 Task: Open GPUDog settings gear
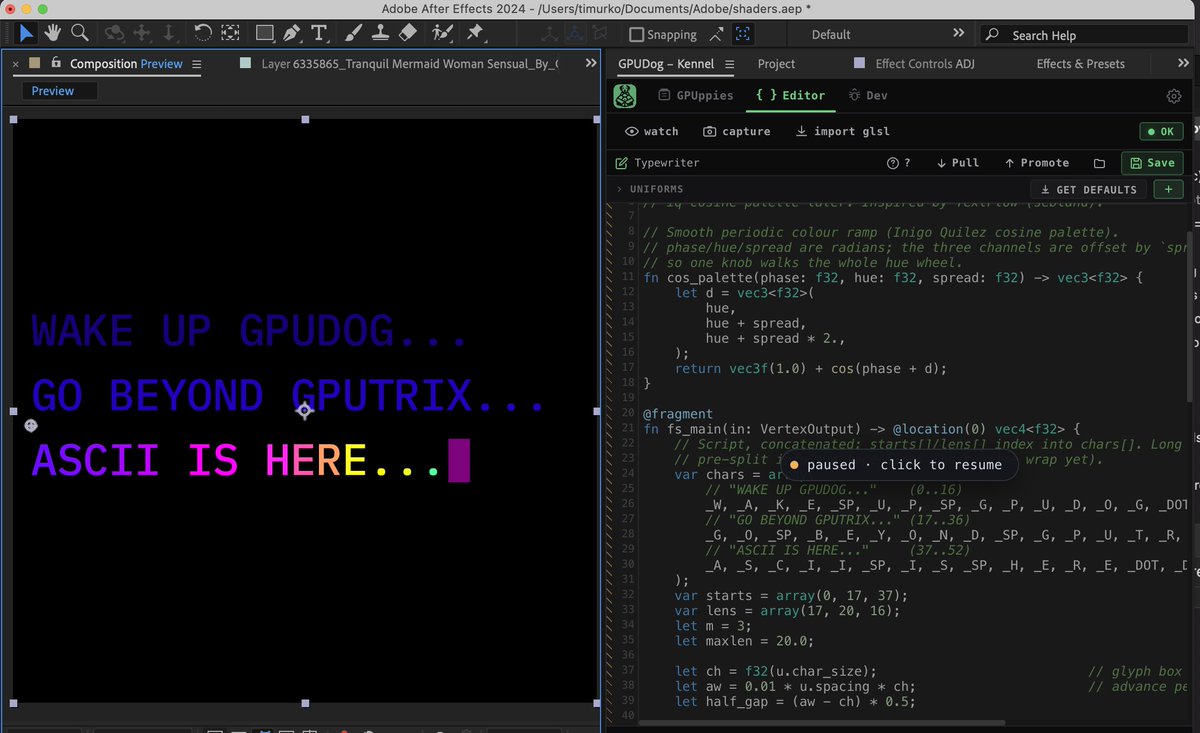1174,96
